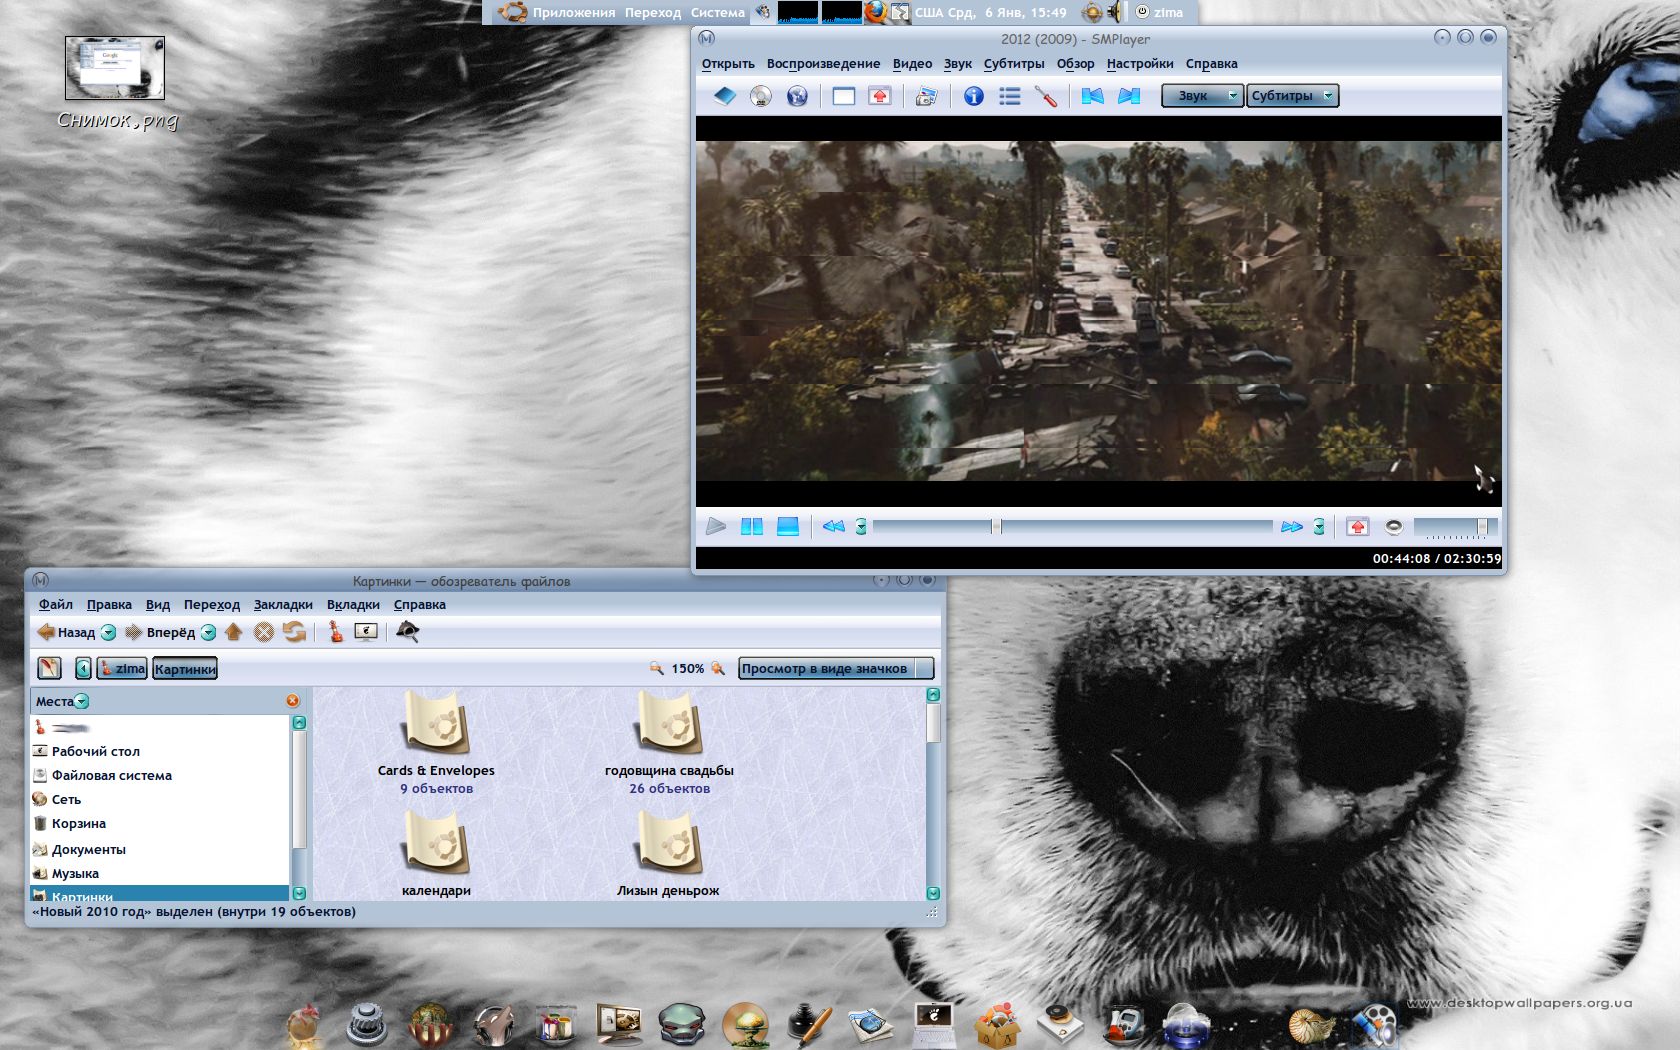1680x1050 pixels.
Task: Go to next file in SMPlayer playlist
Action: [1129, 96]
